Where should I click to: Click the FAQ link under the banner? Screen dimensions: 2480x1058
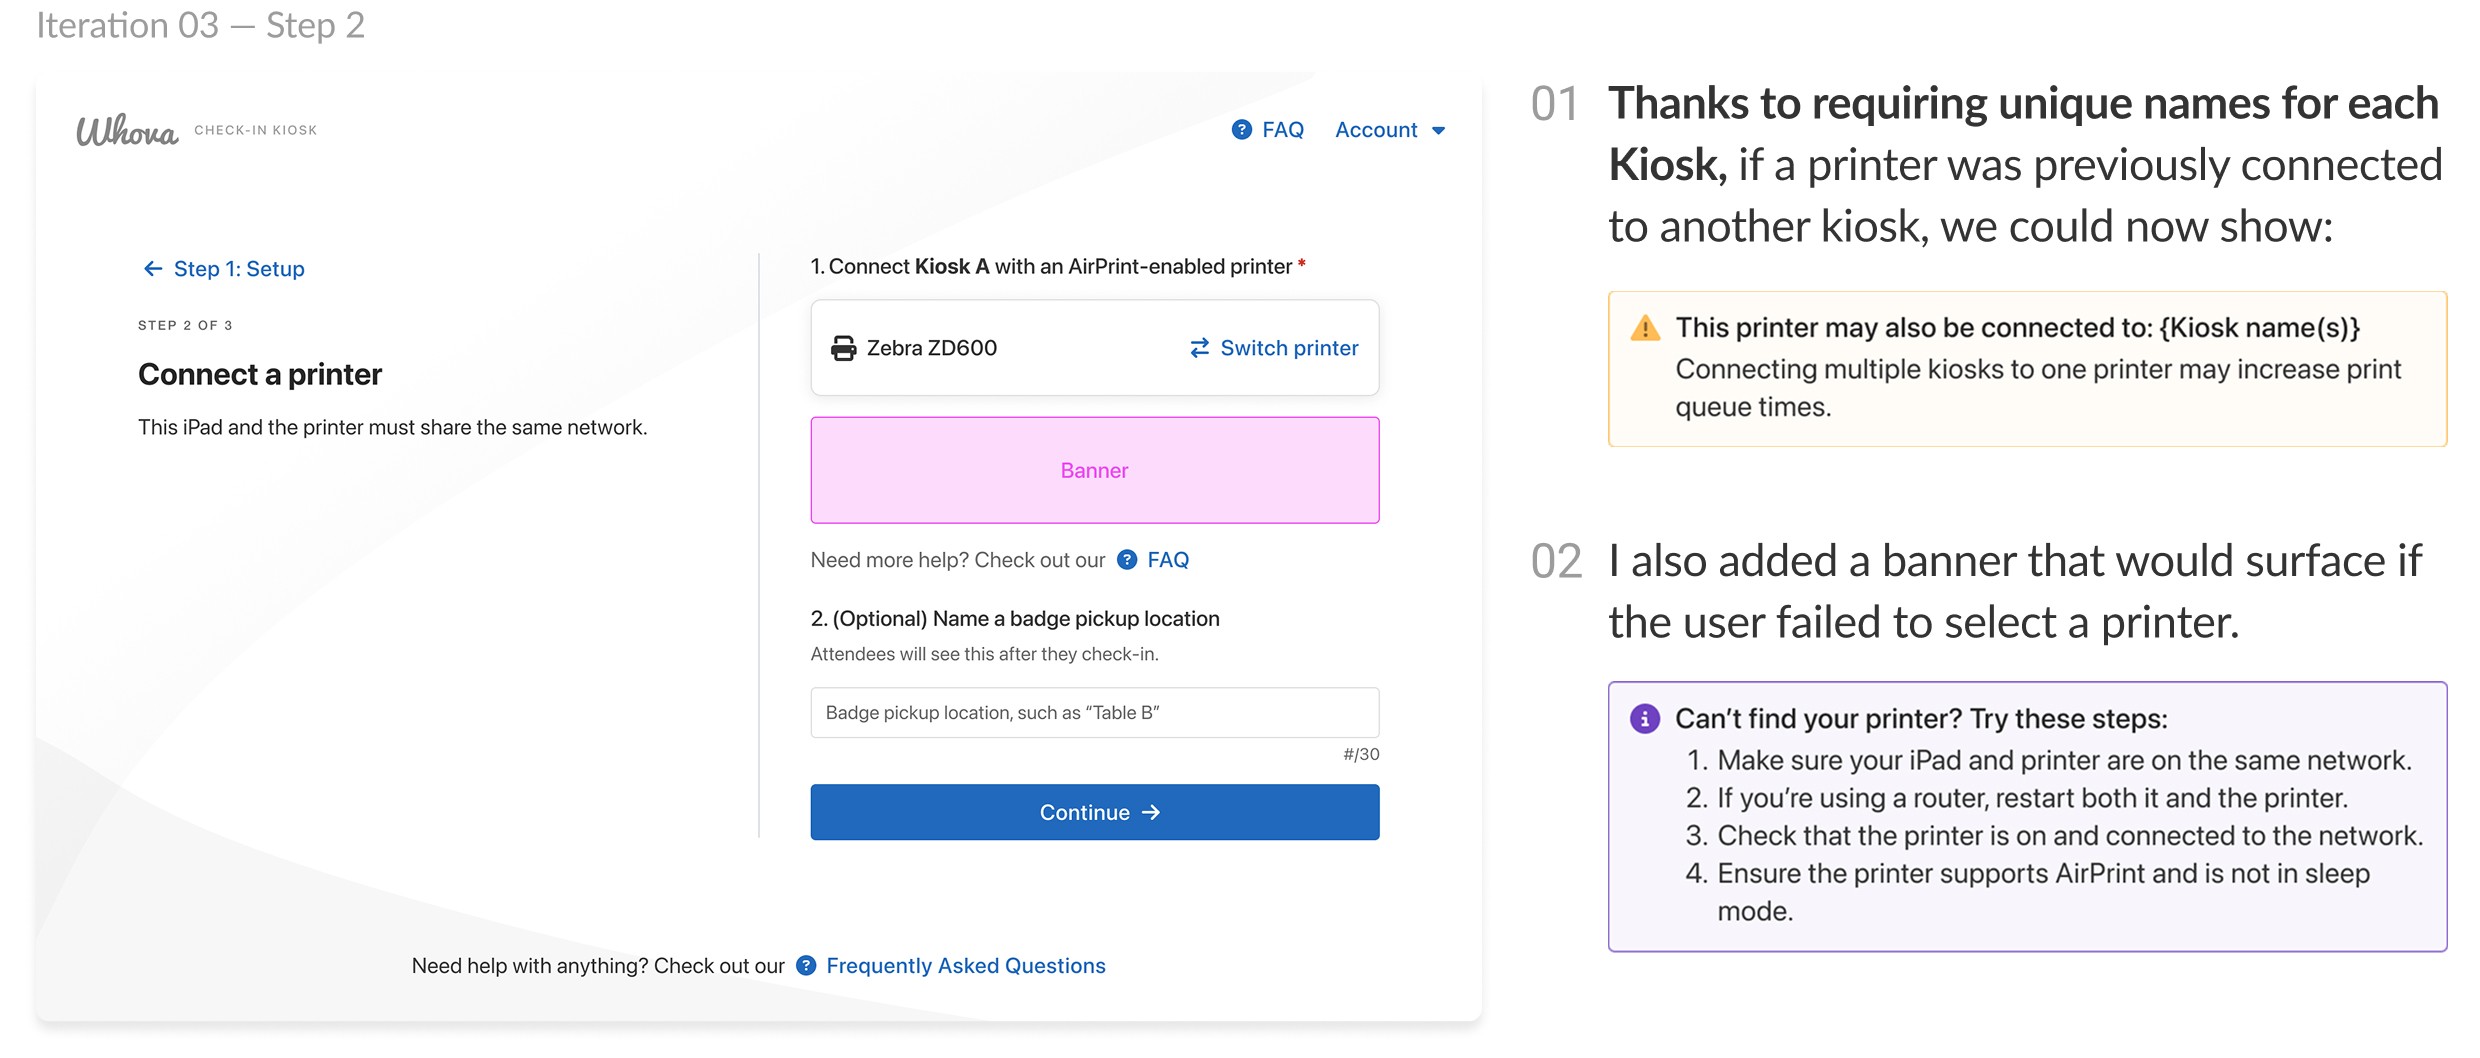point(1167,560)
